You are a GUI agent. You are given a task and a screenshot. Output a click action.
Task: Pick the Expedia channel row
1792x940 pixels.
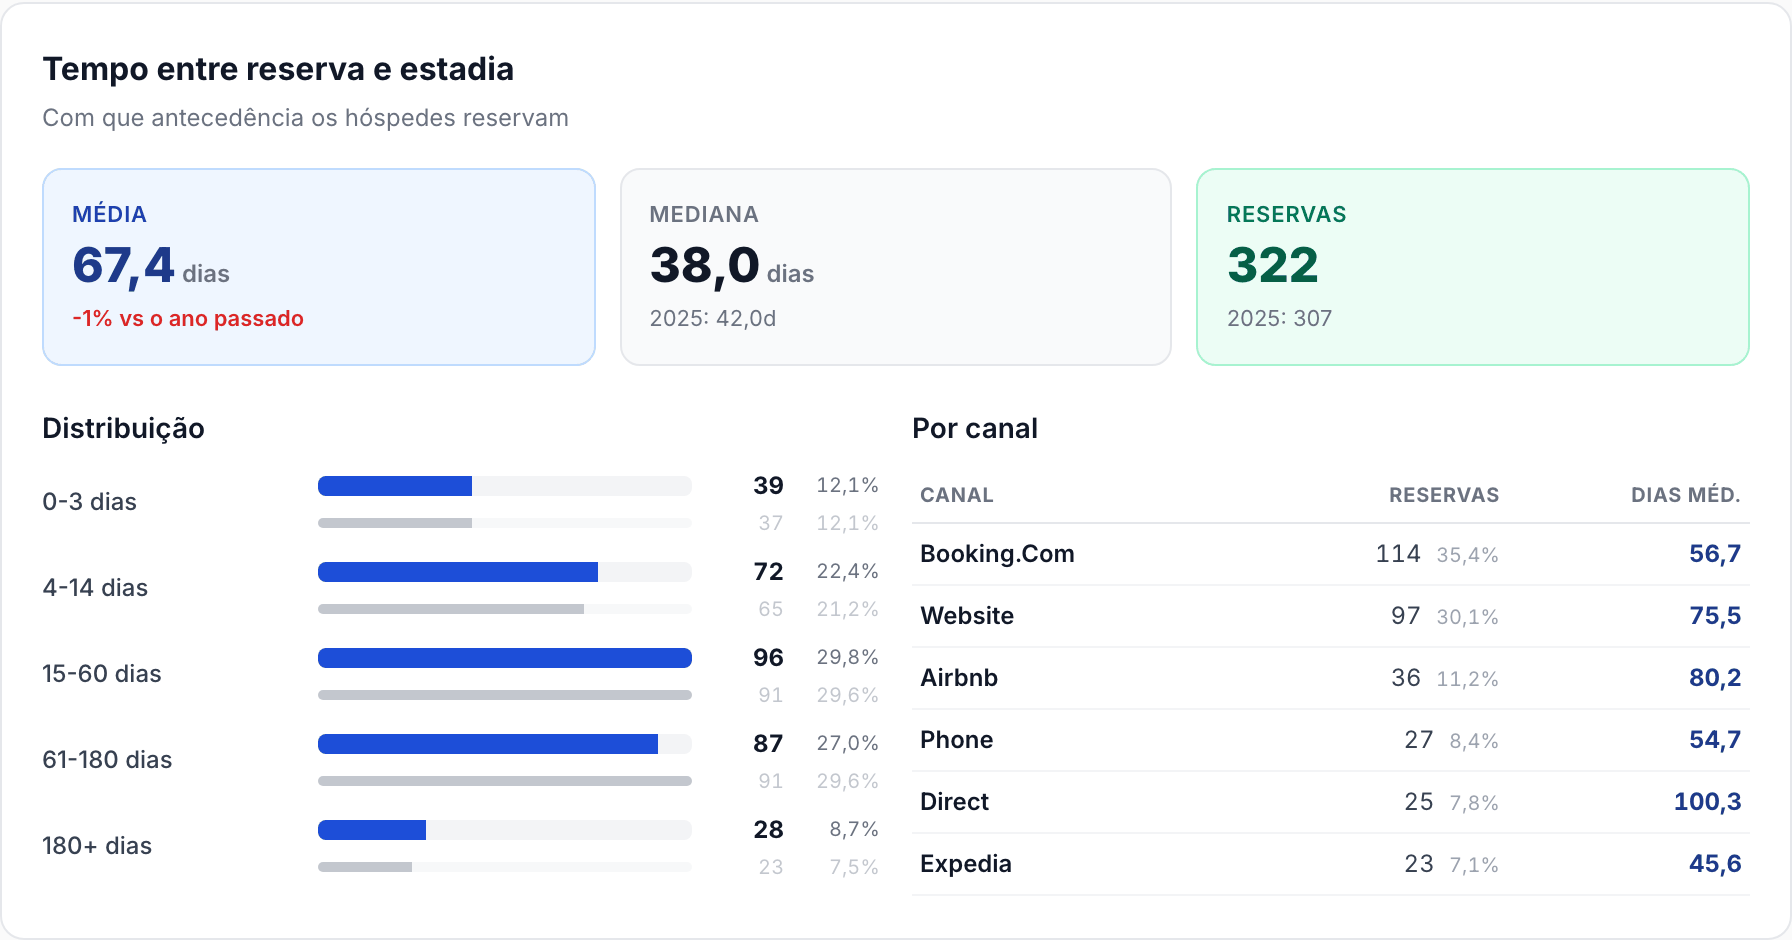1331,864
